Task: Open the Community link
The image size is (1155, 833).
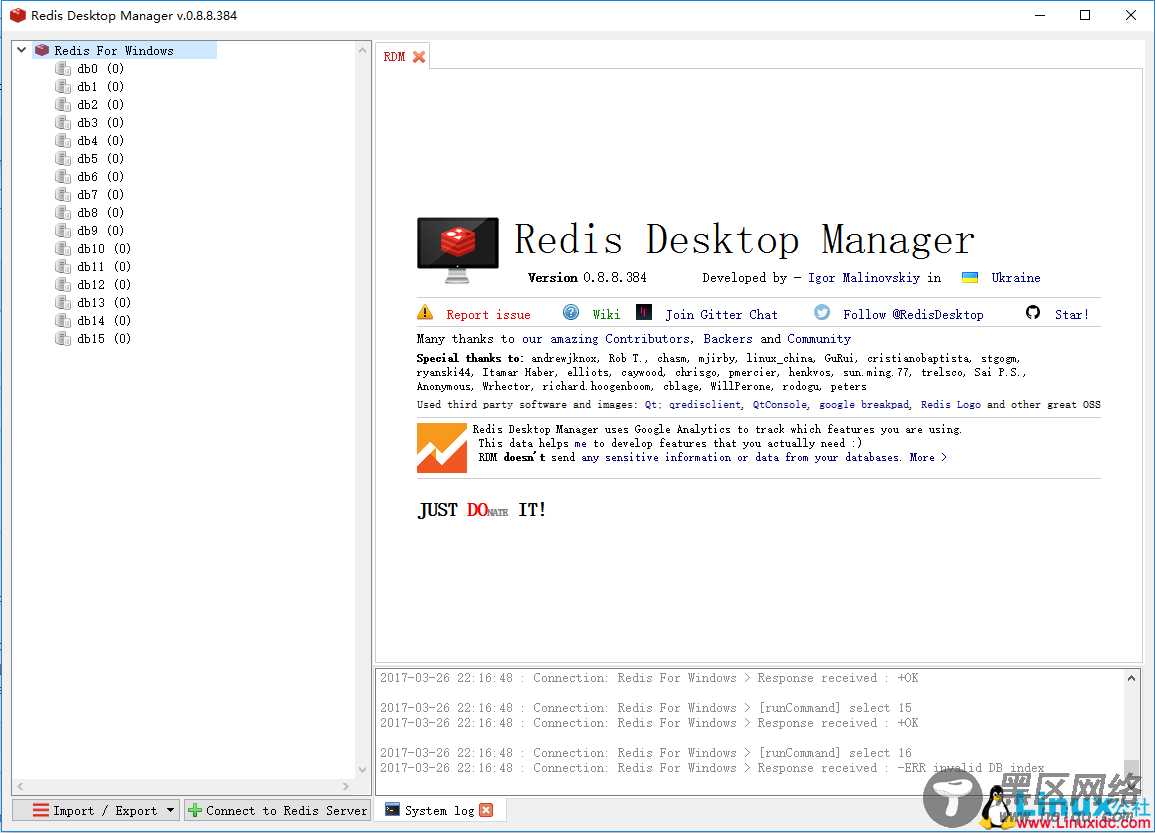Action: [819, 339]
